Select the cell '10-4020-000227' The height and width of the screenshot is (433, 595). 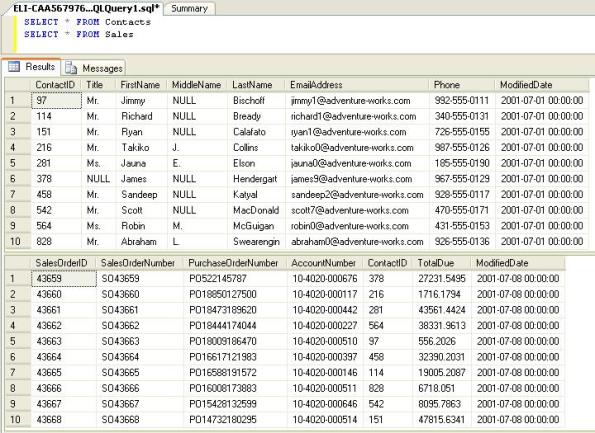[325, 326]
